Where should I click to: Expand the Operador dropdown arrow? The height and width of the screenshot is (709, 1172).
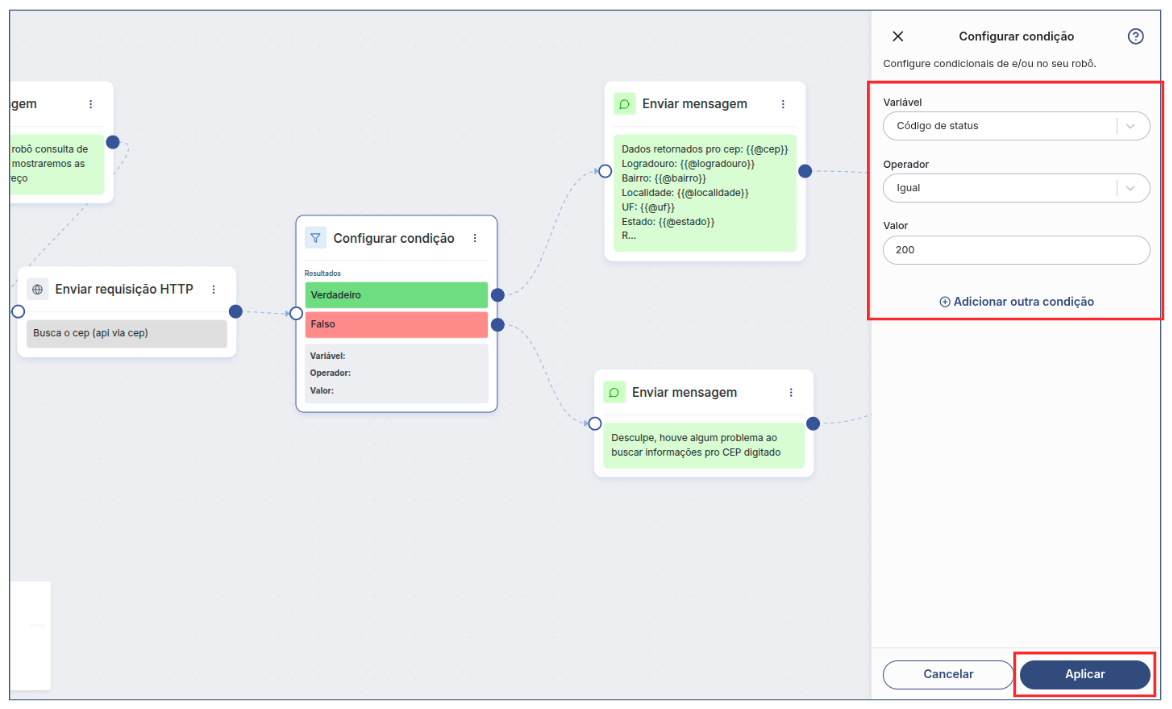coord(1131,188)
